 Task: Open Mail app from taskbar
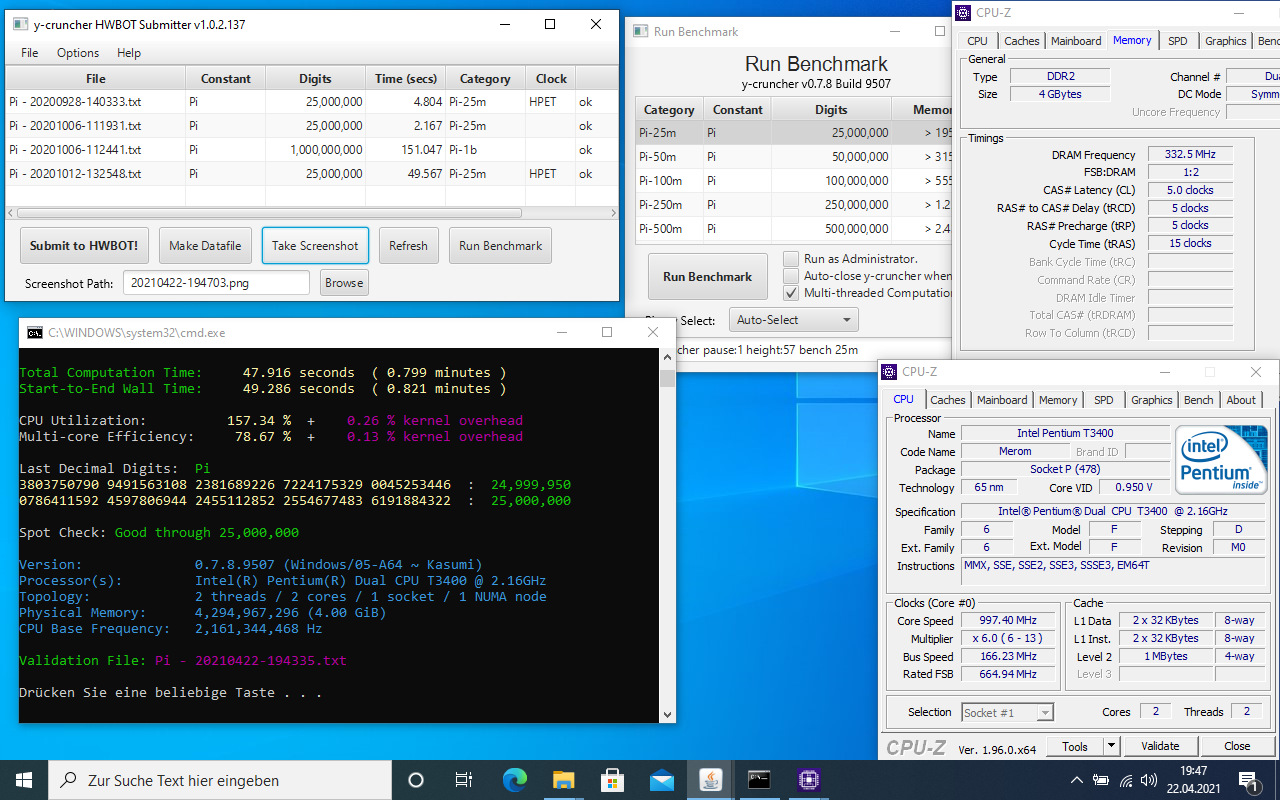661,780
